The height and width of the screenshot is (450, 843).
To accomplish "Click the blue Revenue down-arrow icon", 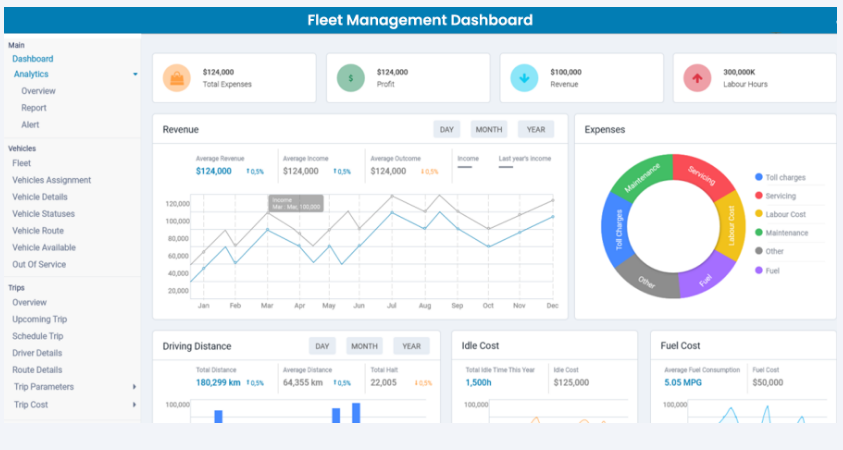I will (x=525, y=78).
